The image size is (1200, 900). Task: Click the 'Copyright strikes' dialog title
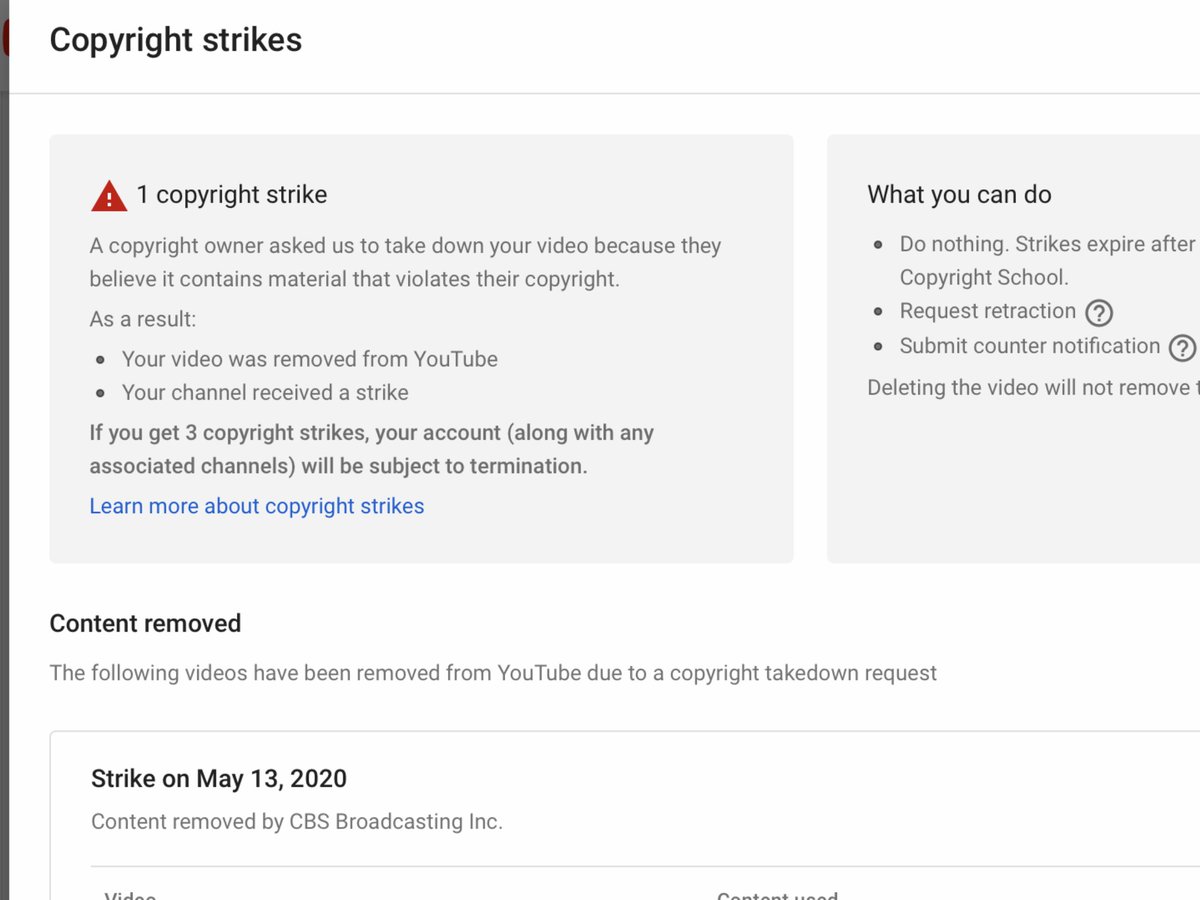(x=176, y=40)
